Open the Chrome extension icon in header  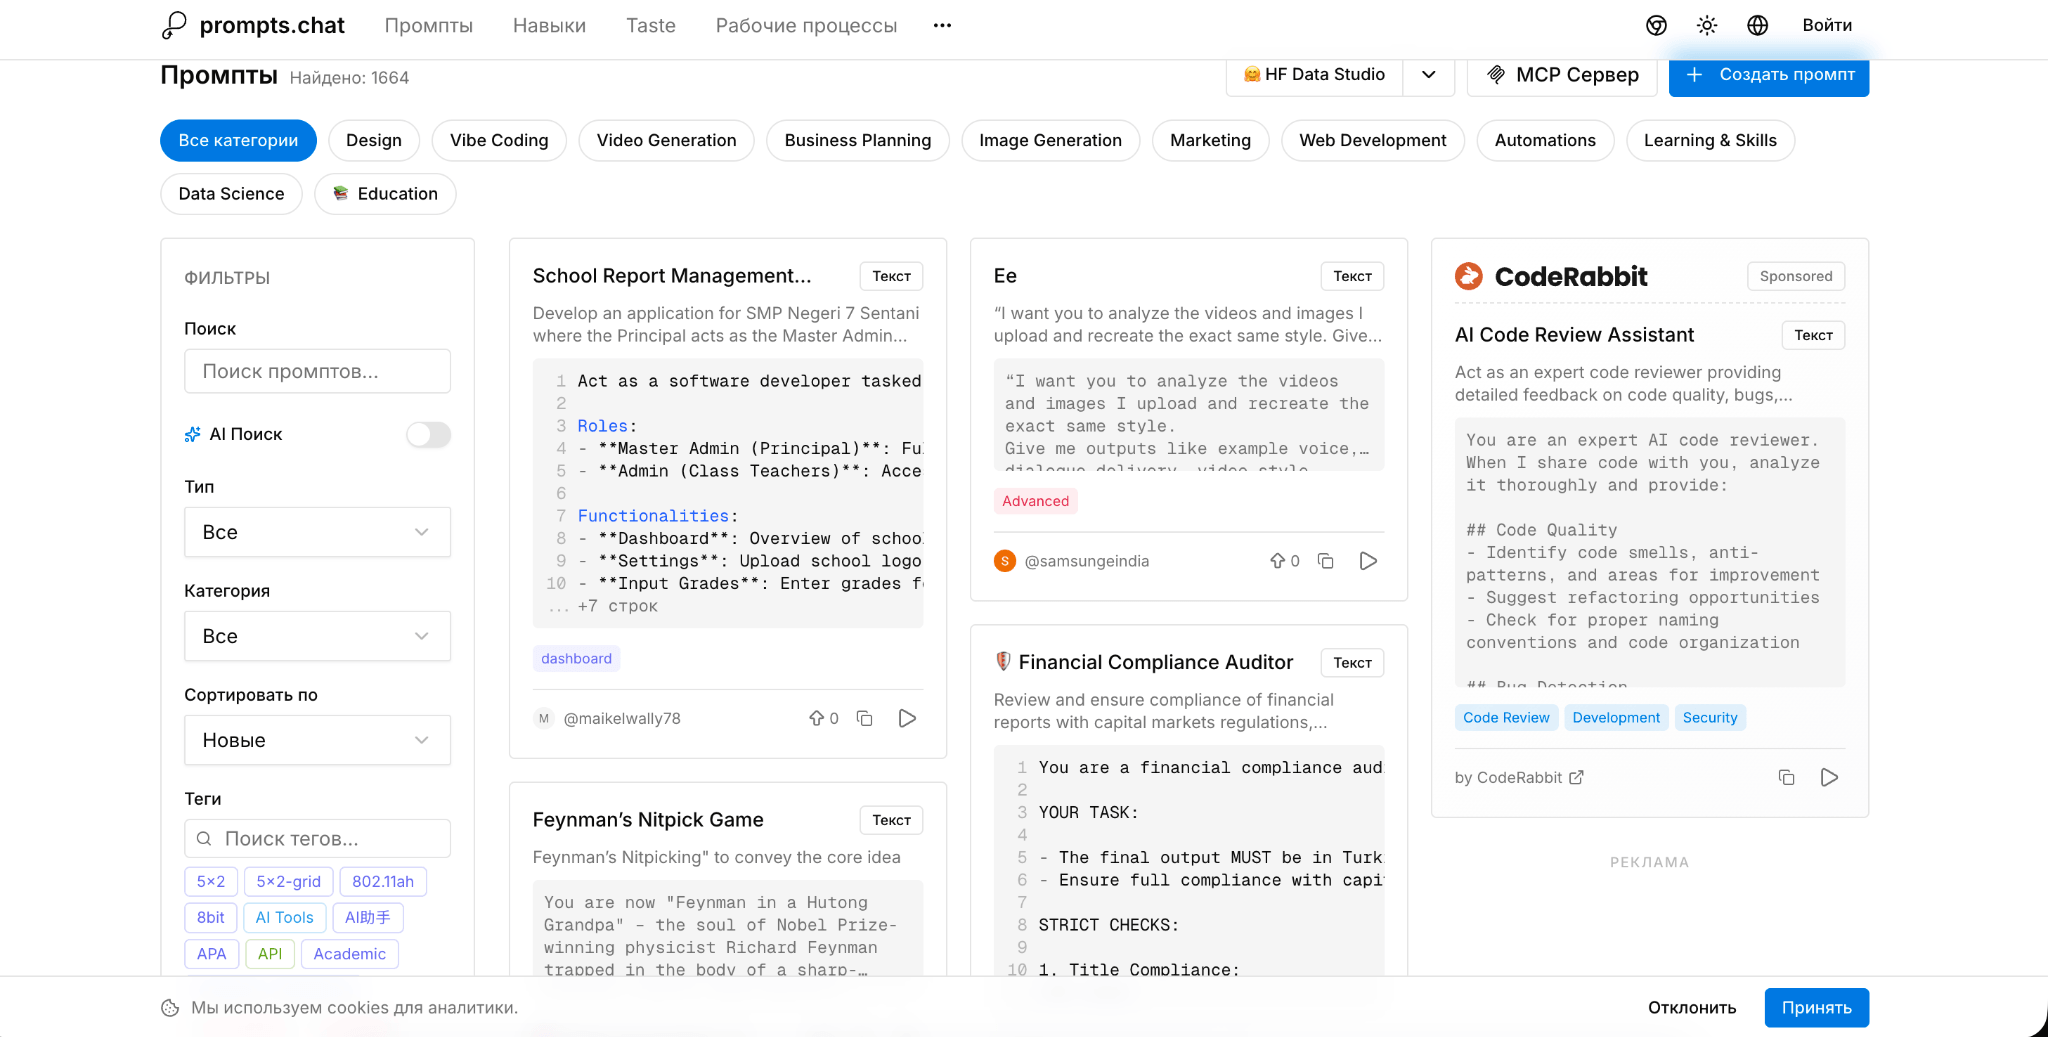coord(1656,25)
